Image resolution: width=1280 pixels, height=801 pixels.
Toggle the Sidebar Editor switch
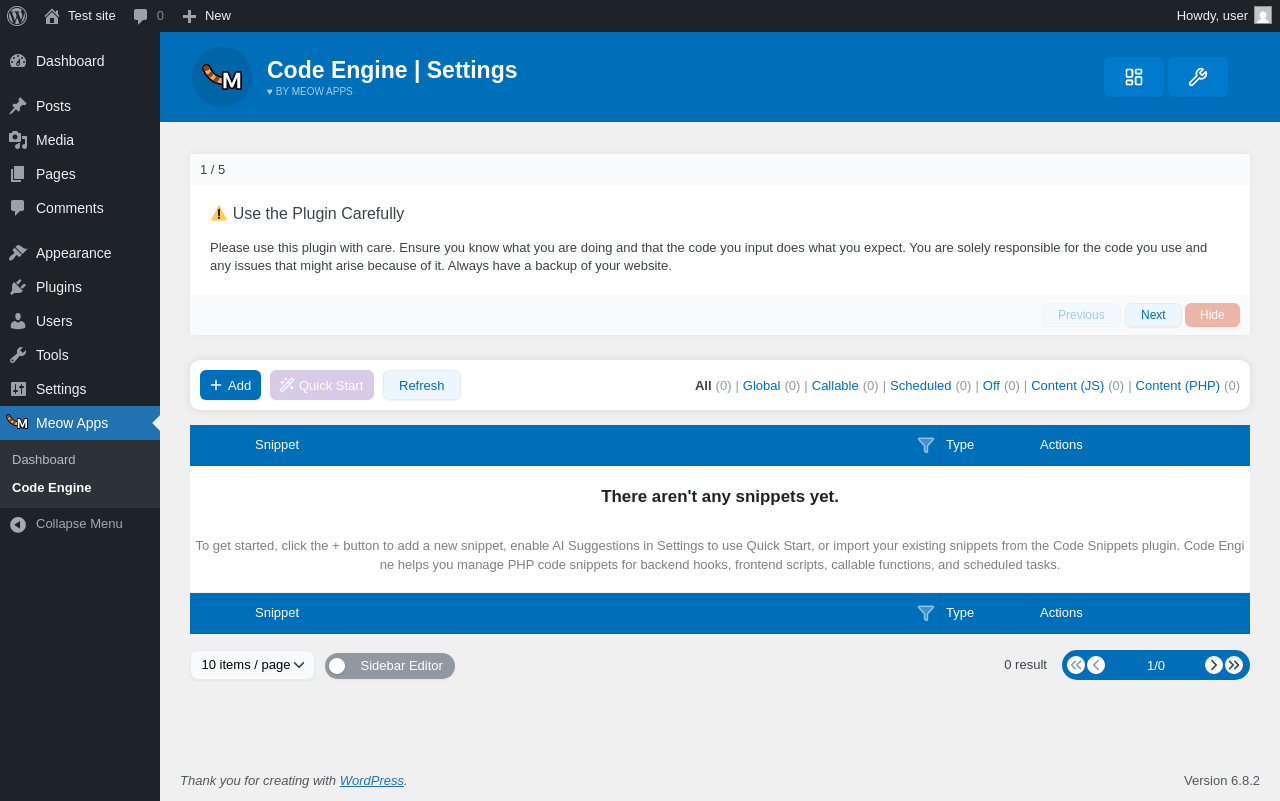(x=339, y=666)
